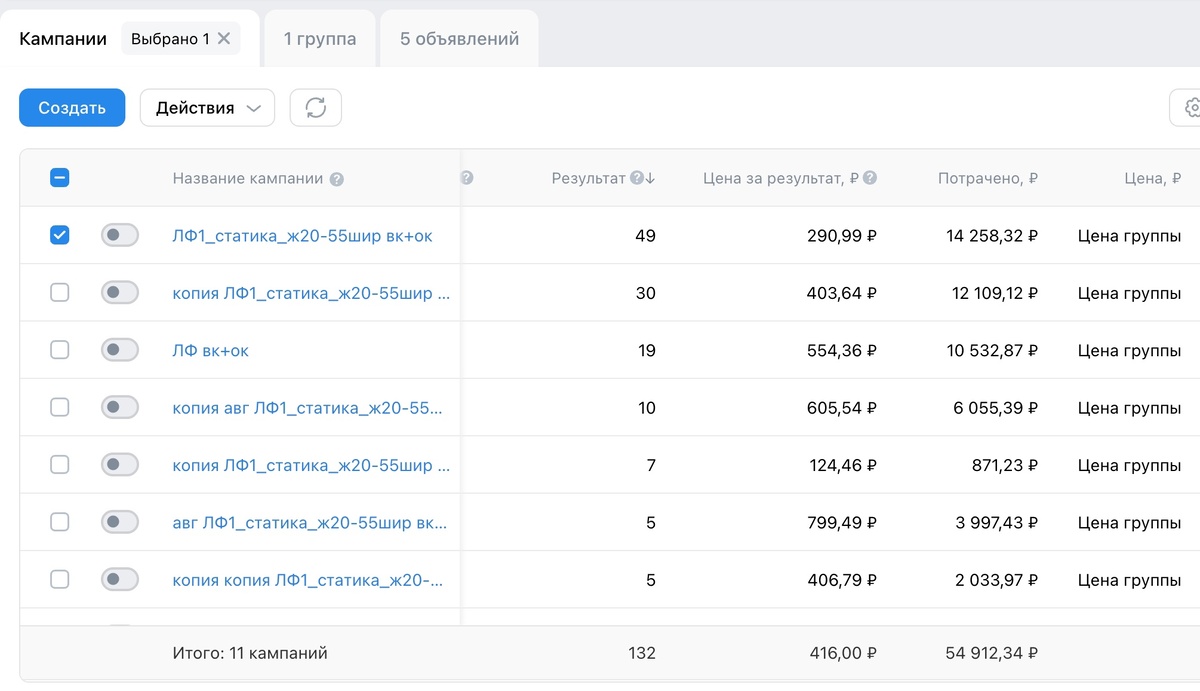Uncheck the ЛФ1_статика_ж20-55шир вк+ок campaign checkbox

(60, 236)
